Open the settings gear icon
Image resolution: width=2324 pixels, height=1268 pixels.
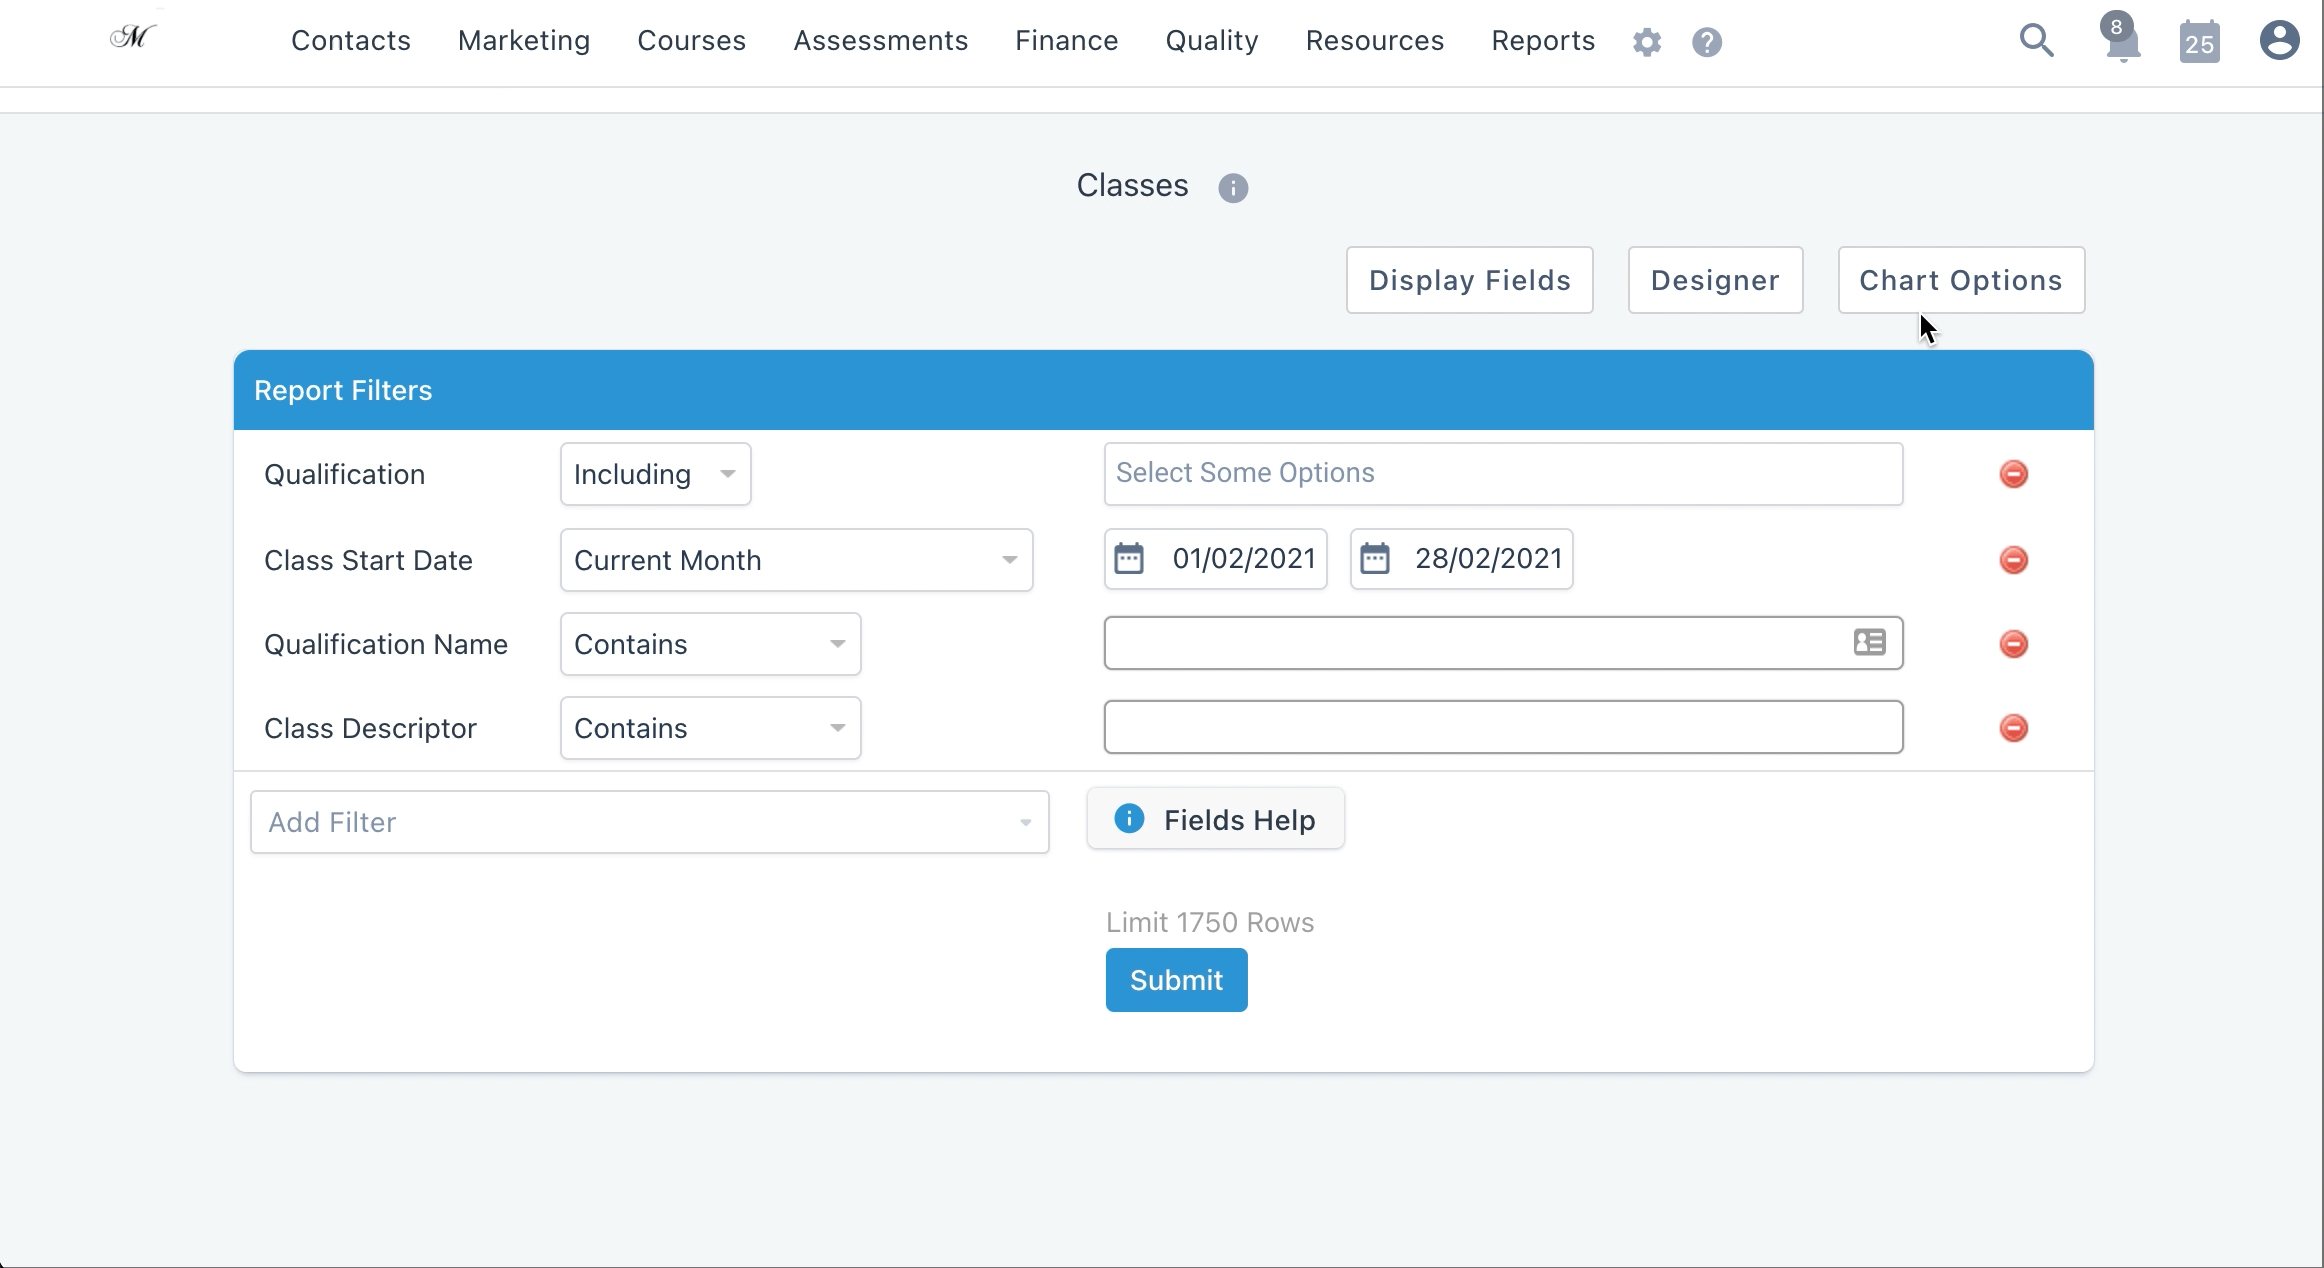pyautogui.click(x=1647, y=42)
